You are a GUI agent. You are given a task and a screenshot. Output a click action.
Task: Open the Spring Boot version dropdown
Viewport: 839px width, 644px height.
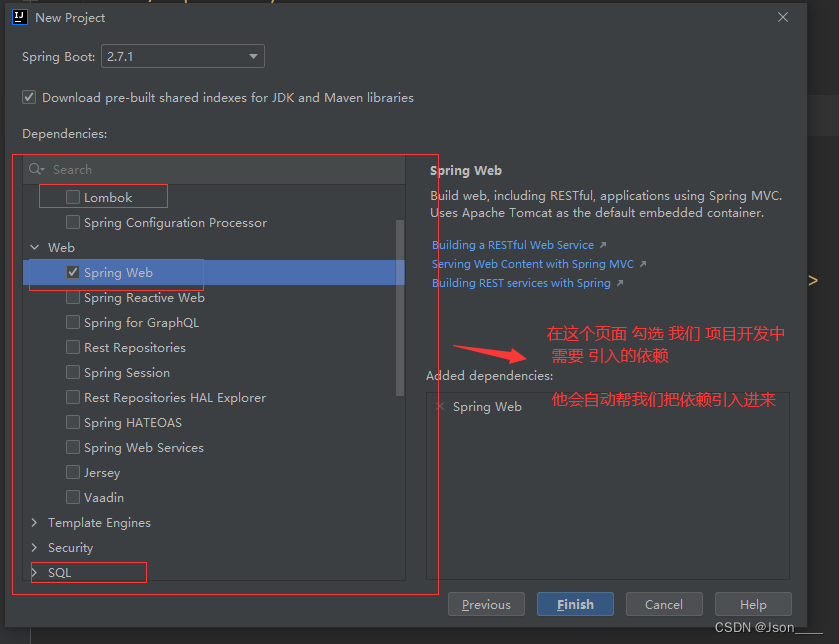254,56
